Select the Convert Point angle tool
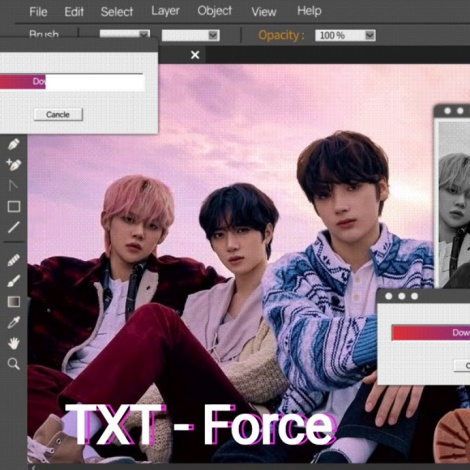Viewport: 470px width, 470px height. (x=13, y=185)
